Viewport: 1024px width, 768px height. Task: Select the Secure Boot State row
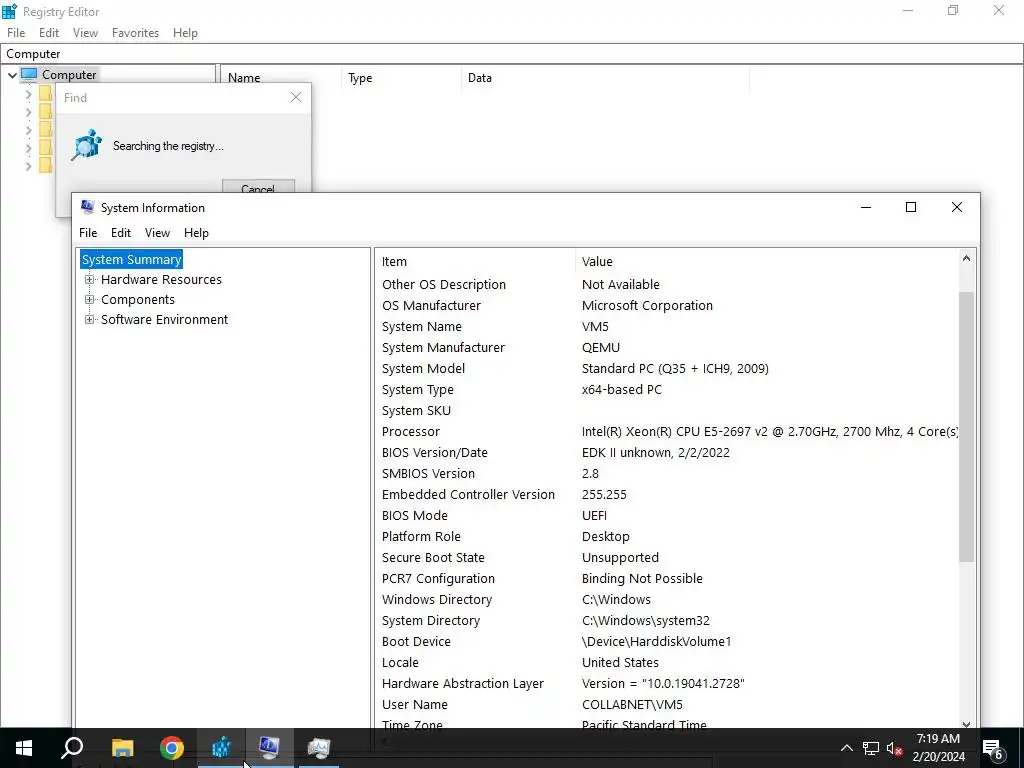point(666,558)
